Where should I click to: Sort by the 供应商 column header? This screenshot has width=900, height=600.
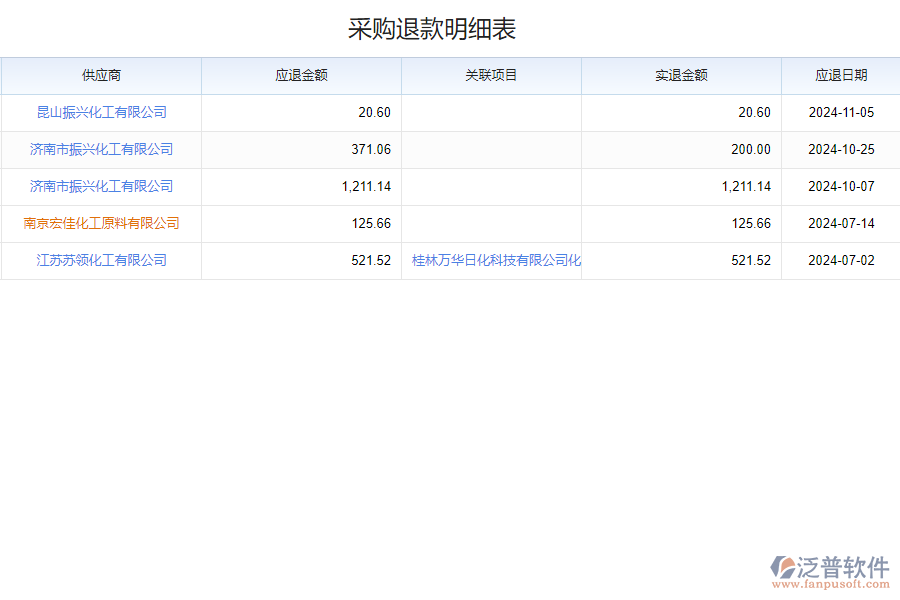coord(101,75)
